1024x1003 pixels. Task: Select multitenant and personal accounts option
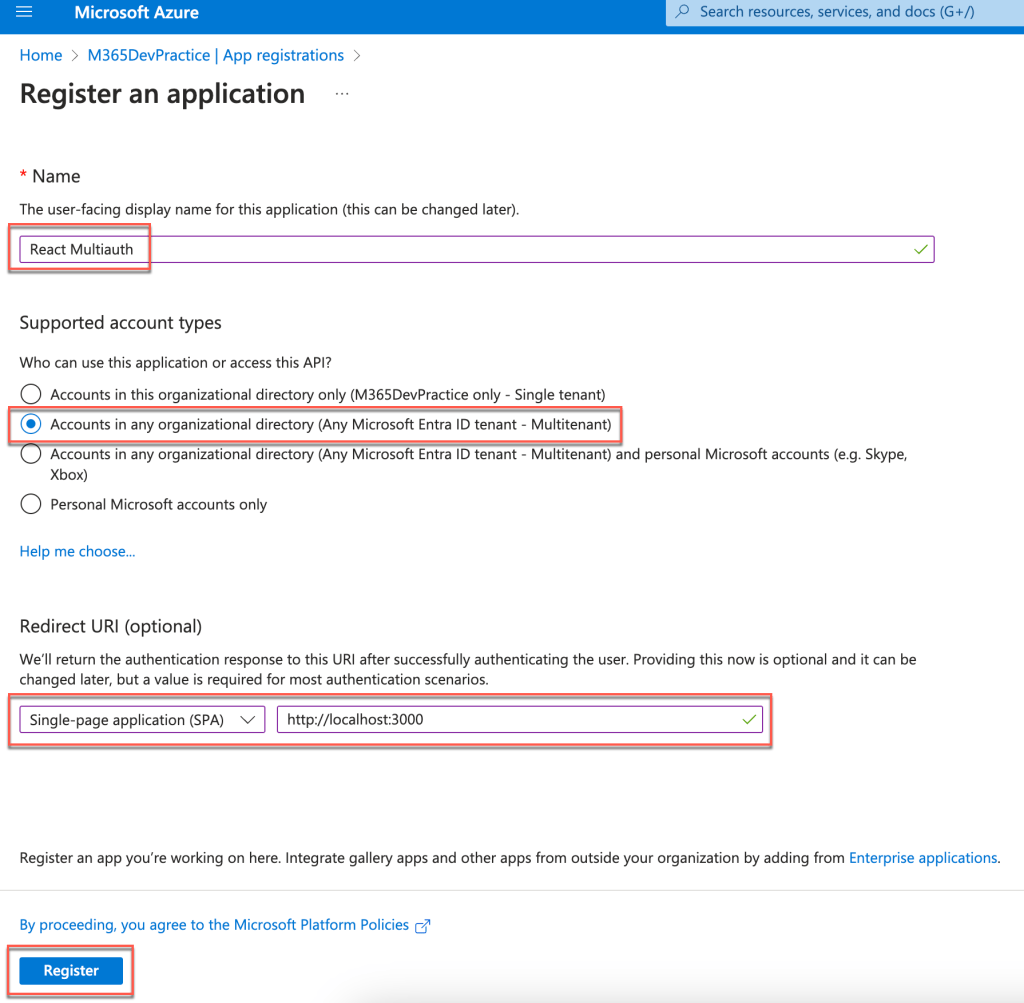(x=31, y=454)
